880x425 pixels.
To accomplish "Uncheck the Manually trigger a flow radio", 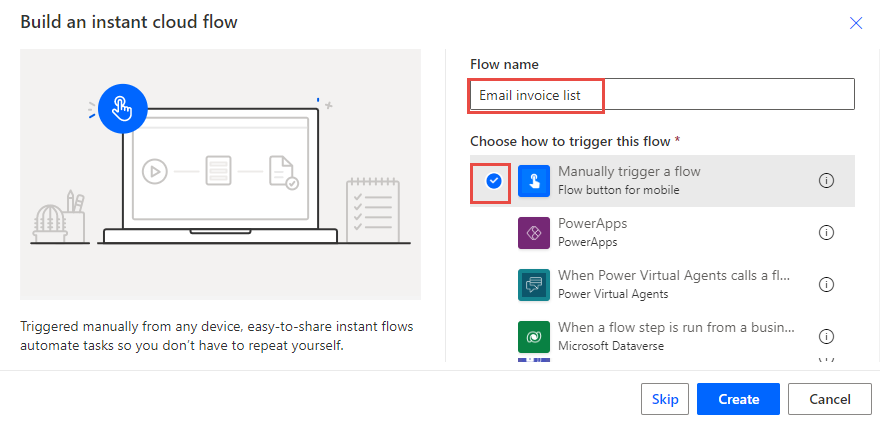I will 494,181.
